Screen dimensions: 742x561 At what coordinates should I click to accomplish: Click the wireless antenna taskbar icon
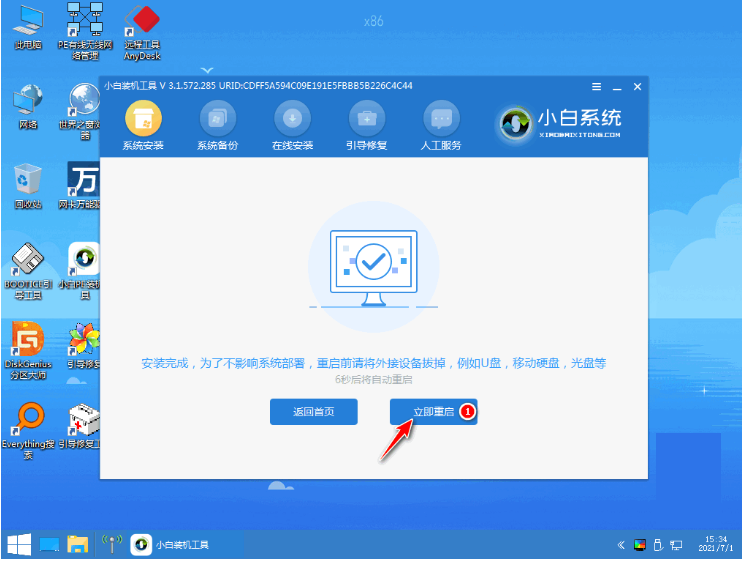(112, 544)
